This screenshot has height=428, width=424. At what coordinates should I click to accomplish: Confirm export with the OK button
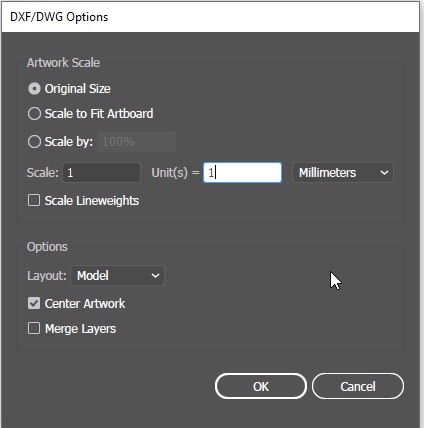261,386
